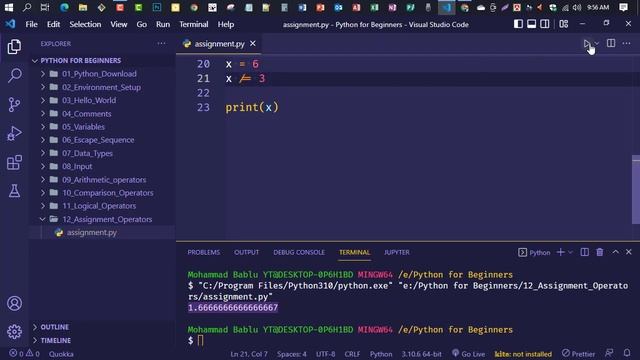
Task: Toggle the bottom Panel visibility
Action: [531, 24]
